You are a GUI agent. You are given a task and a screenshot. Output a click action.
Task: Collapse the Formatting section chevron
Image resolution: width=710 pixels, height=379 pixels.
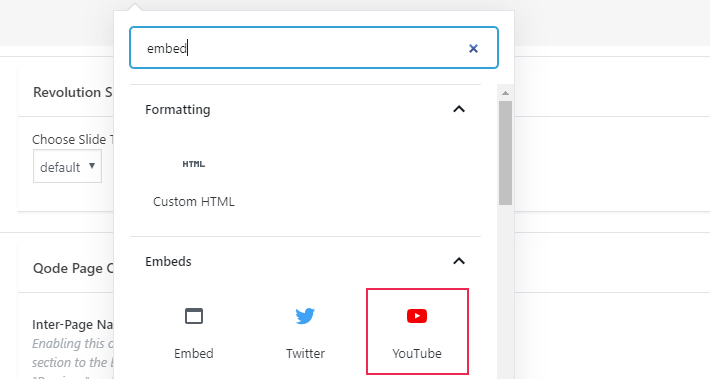click(459, 109)
